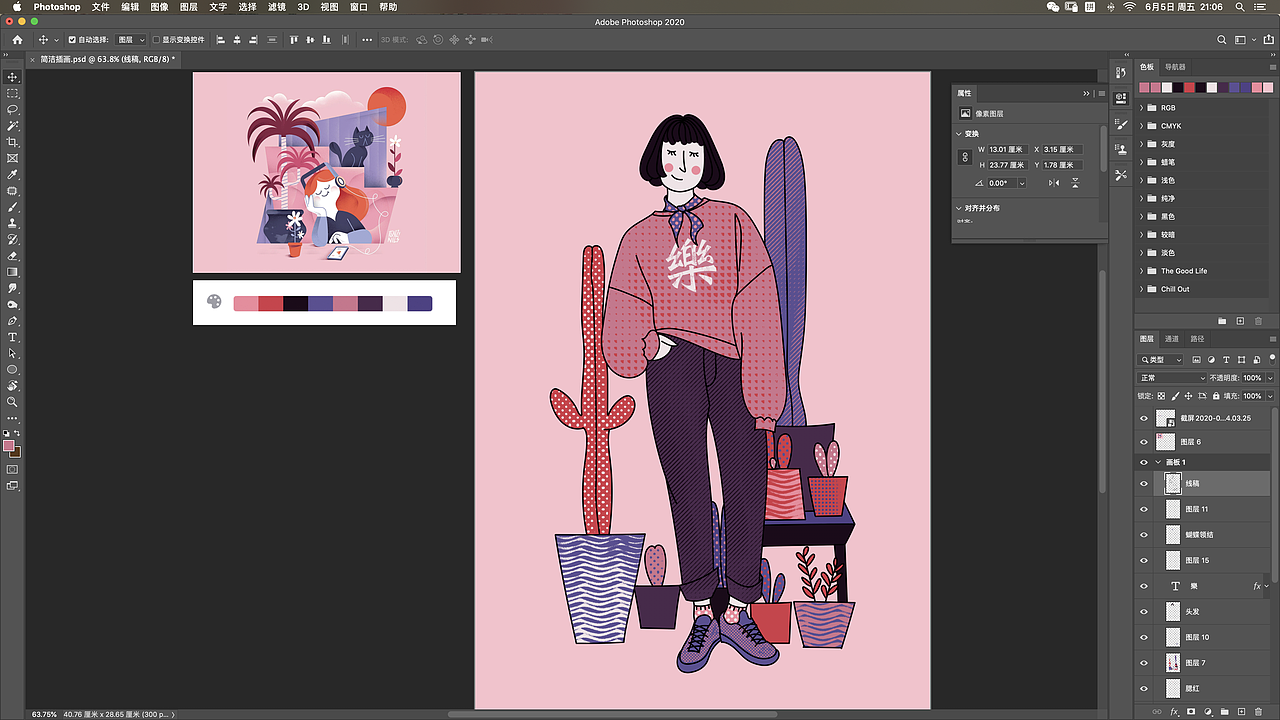Filter layers by type layers icon
This screenshot has height=720, width=1280.
tap(1227, 360)
